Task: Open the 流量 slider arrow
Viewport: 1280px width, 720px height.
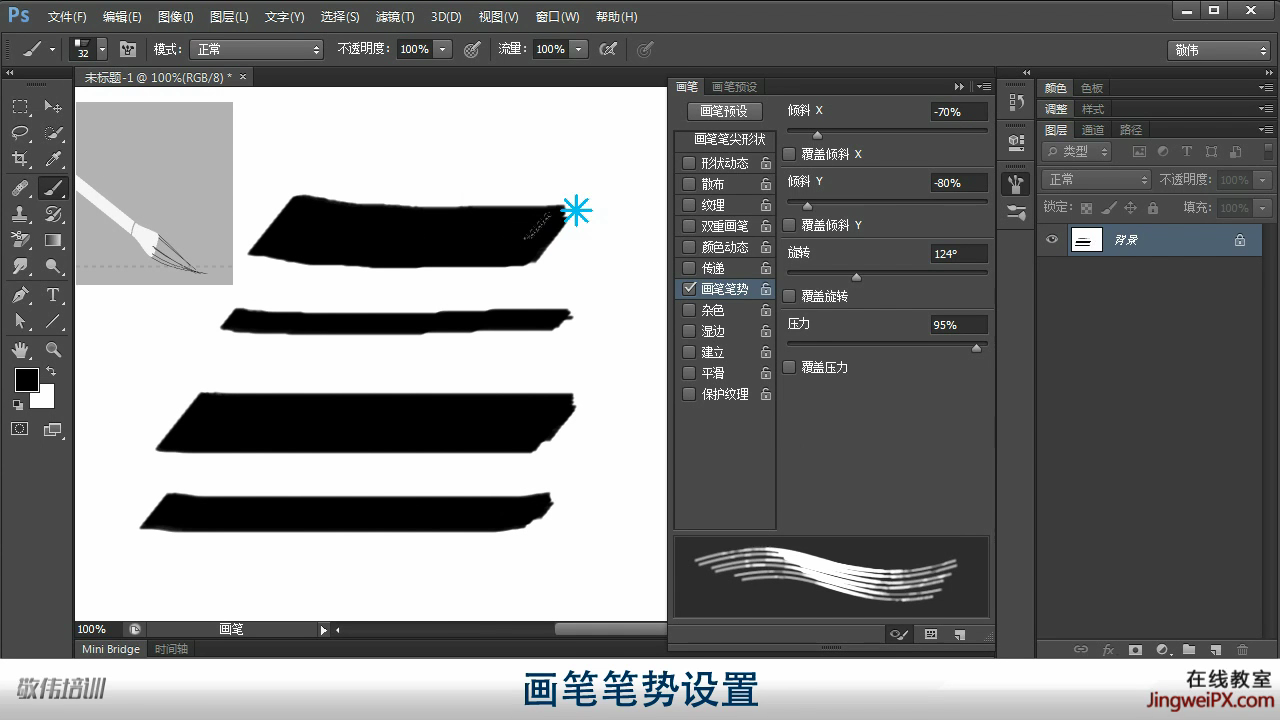Action: (x=579, y=49)
